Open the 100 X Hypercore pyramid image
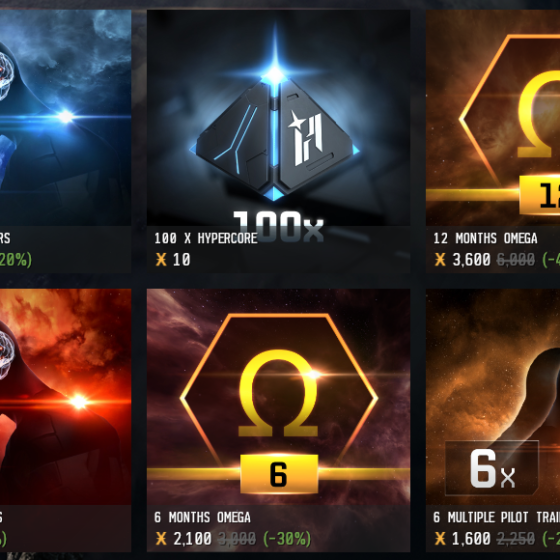This screenshot has height=560, width=560. coord(278,118)
